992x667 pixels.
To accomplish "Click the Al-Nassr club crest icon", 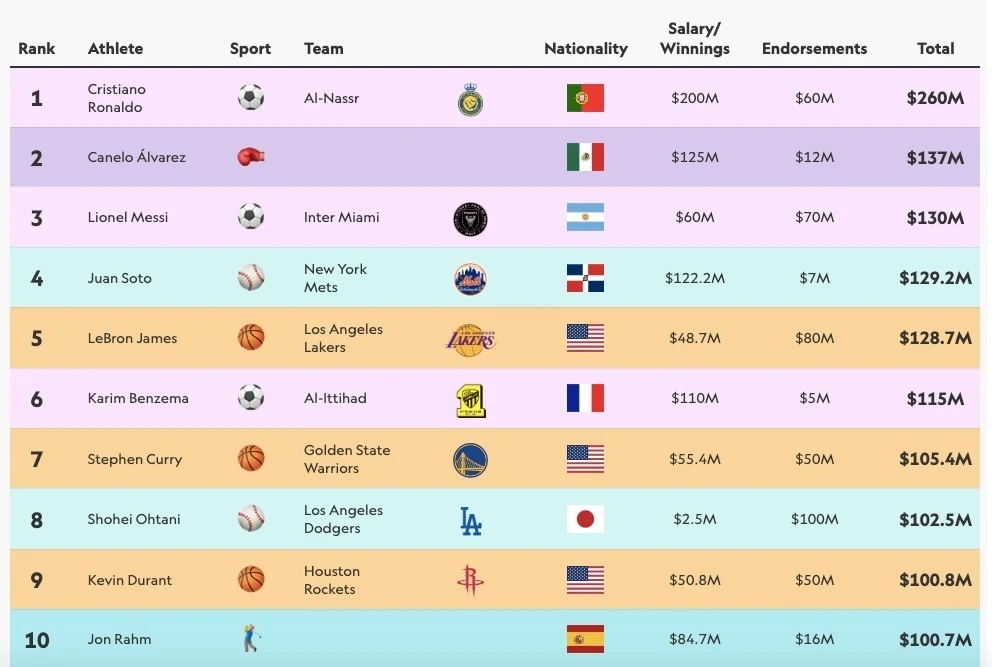I will (x=471, y=99).
